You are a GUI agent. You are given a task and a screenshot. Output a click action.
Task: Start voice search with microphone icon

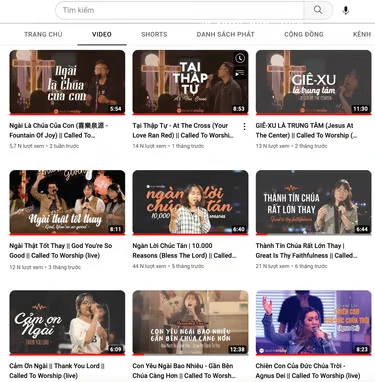(x=346, y=10)
